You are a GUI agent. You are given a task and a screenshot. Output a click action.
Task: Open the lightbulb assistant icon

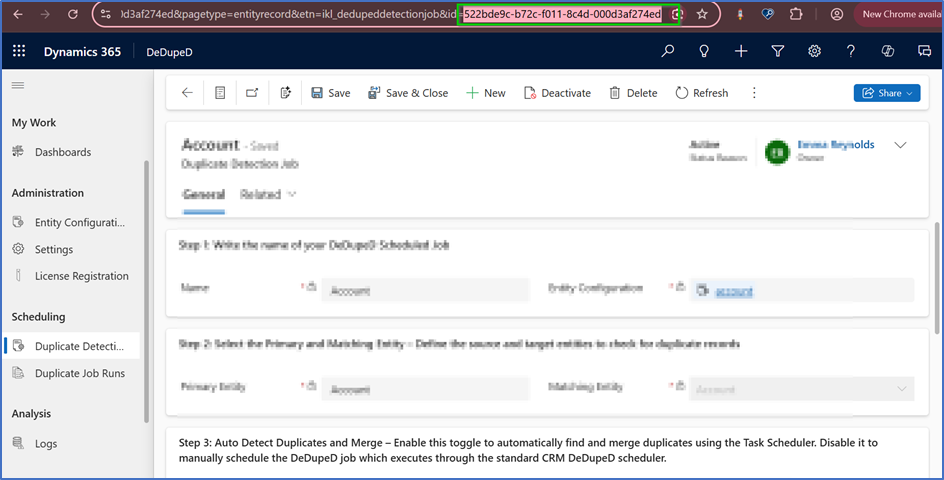704,51
